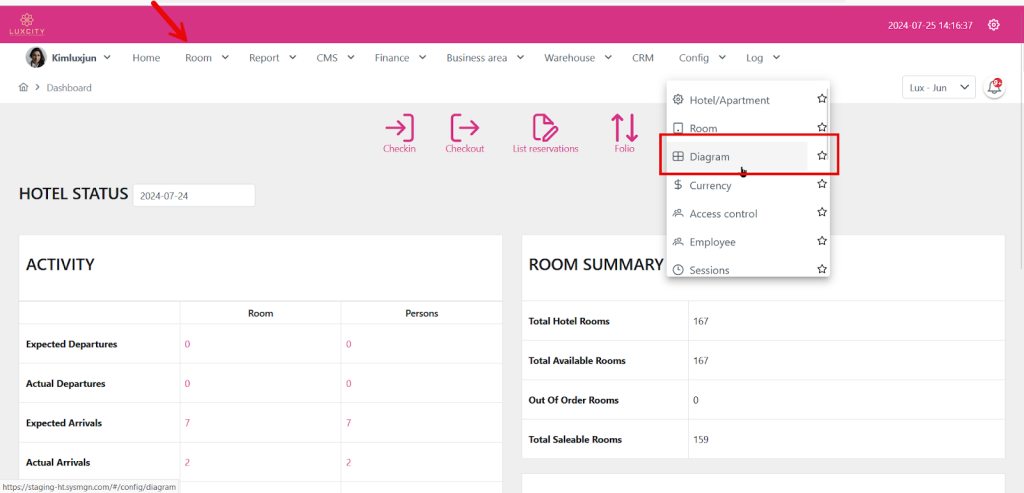Open the Folio shortcut icon
The width and height of the screenshot is (1024, 493).
pos(624,128)
